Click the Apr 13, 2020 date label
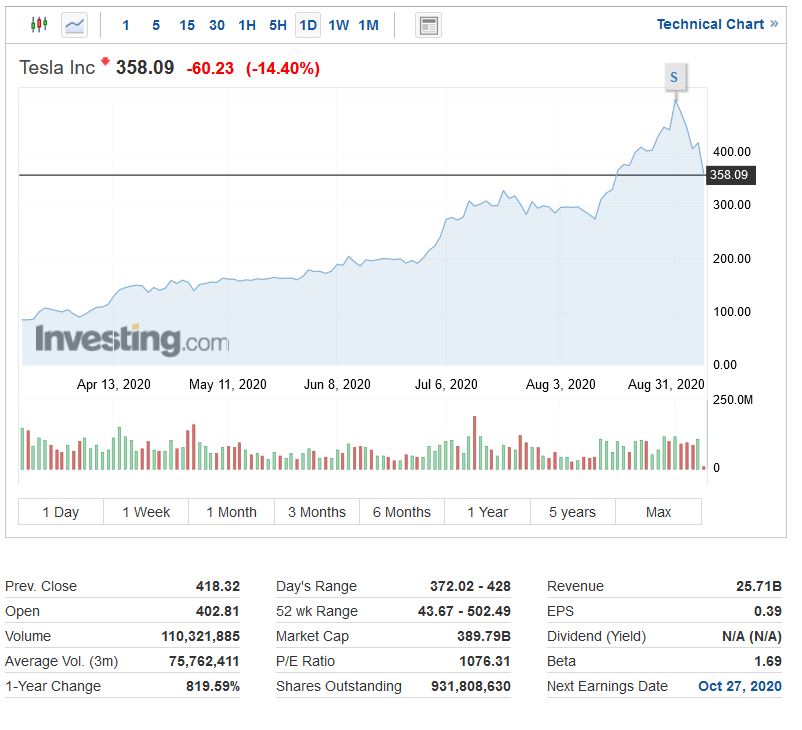802x730 pixels. click(x=114, y=384)
